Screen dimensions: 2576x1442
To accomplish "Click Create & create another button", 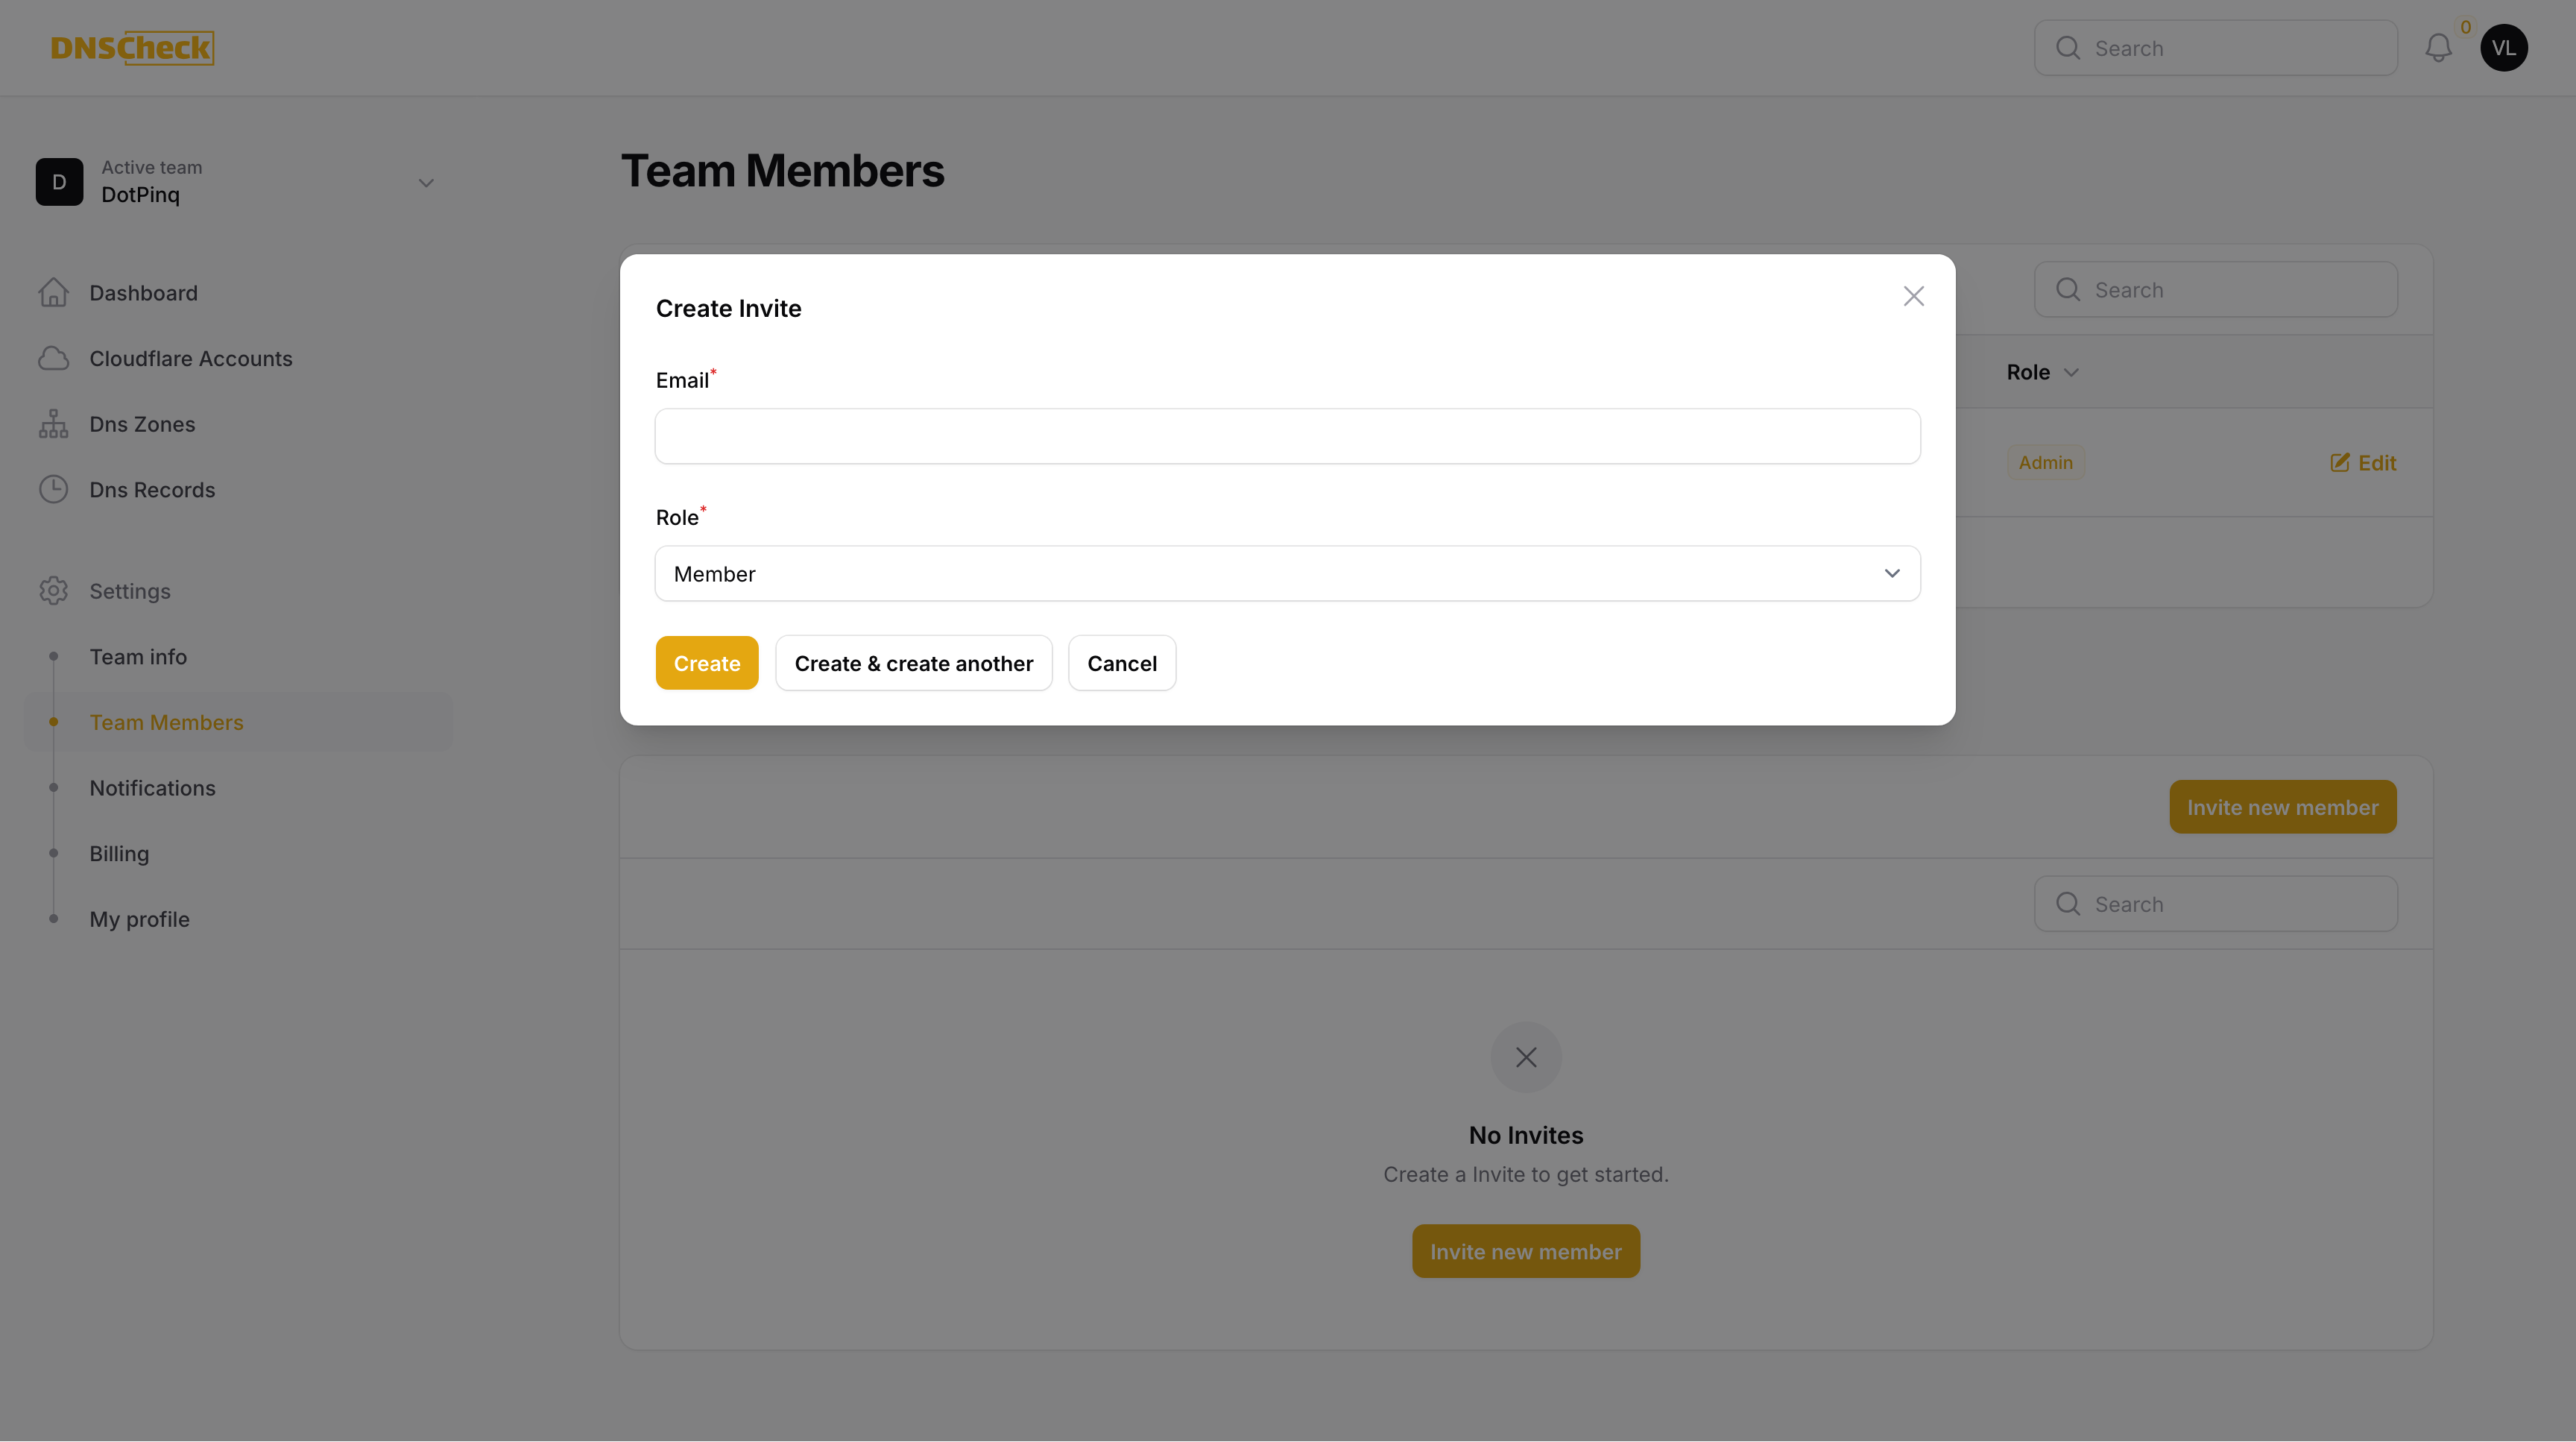I will click(x=913, y=662).
